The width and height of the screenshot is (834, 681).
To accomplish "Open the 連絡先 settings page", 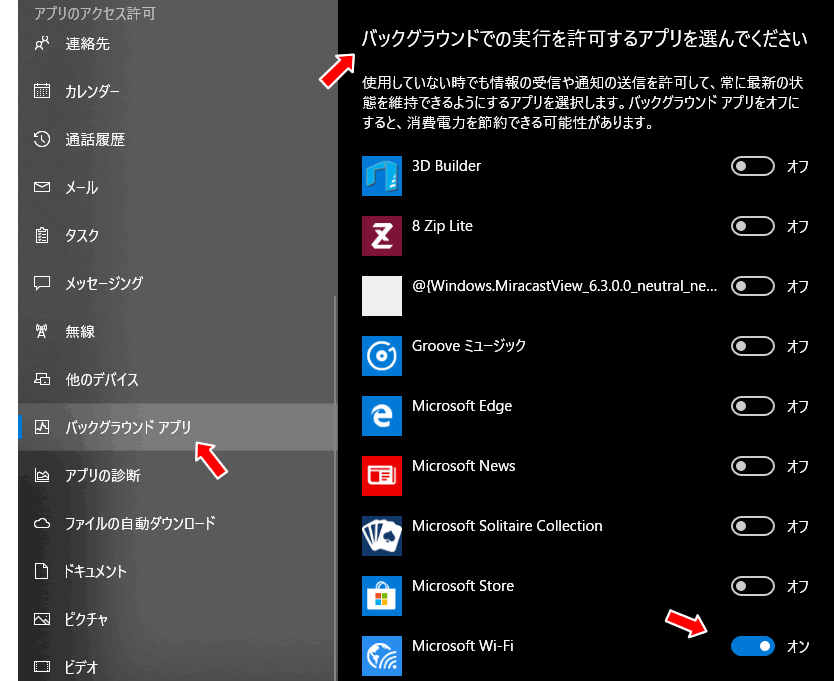I will coord(178,43).
